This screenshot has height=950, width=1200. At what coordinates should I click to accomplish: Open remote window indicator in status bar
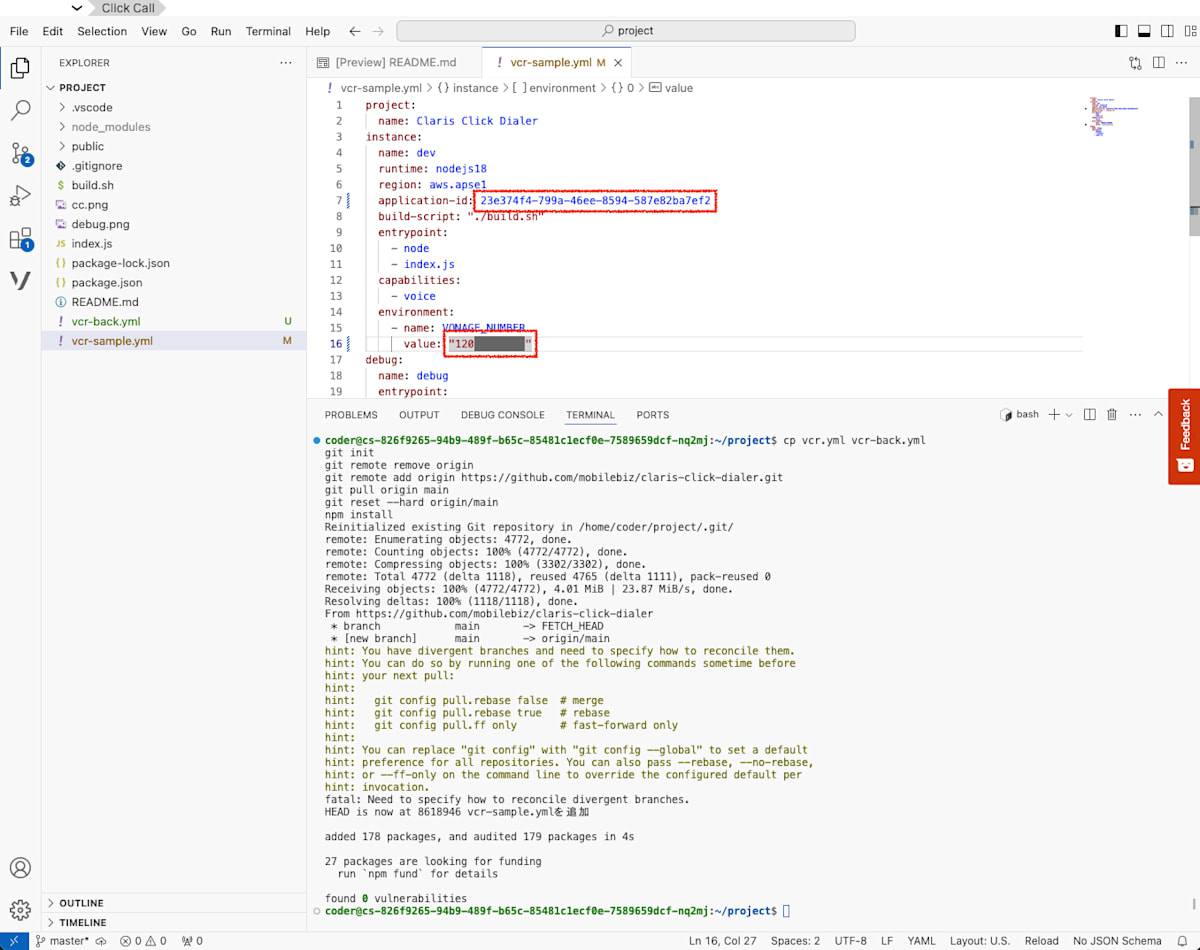[x=13, y=941]
